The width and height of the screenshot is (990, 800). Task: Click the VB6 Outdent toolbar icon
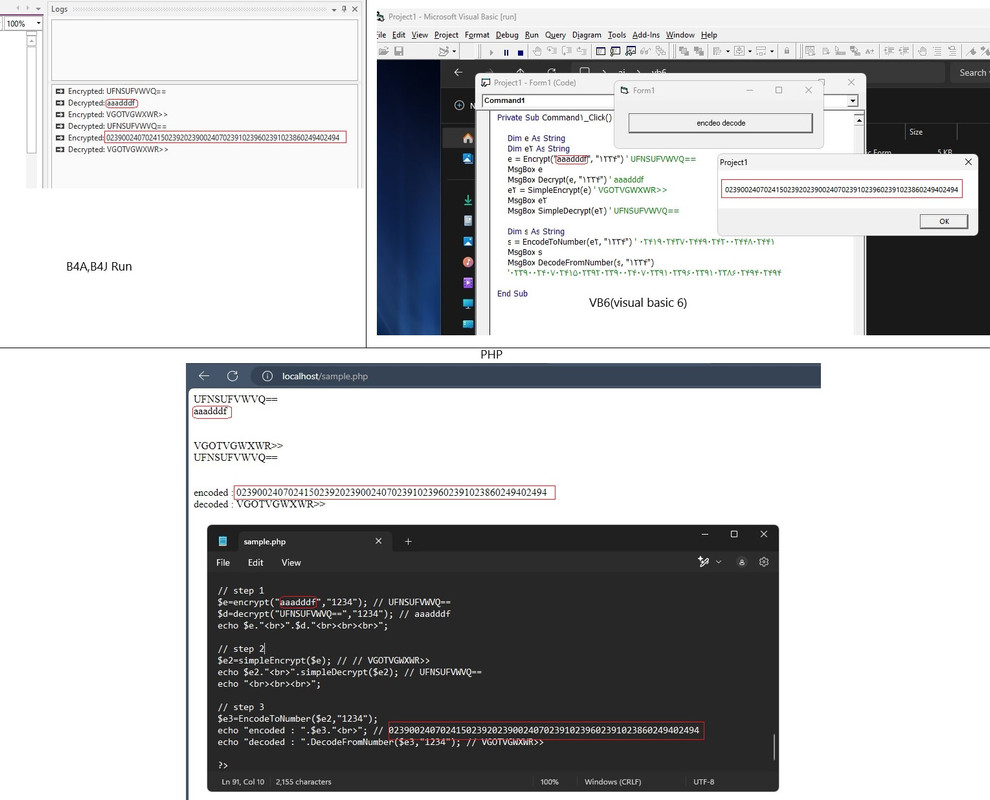(x=904, y=51)
